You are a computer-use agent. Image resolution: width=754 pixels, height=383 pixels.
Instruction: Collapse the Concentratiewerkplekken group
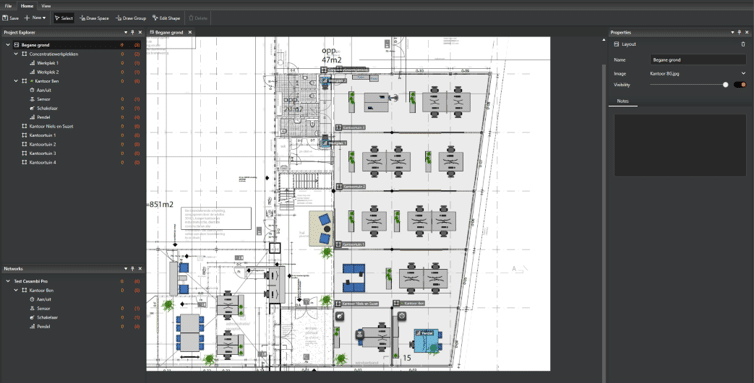16,54
